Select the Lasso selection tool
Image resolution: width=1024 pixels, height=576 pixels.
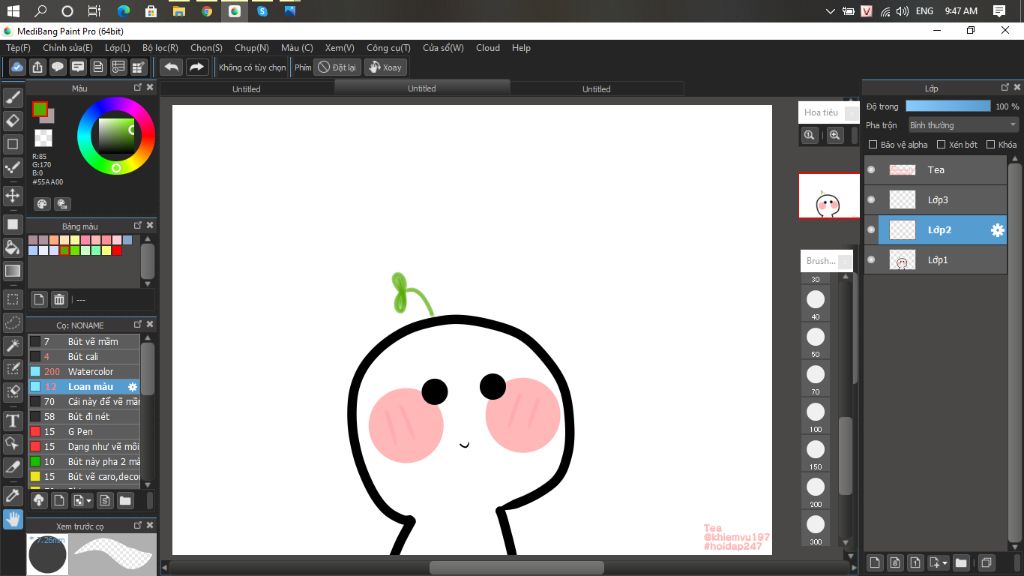click(12, 323)
